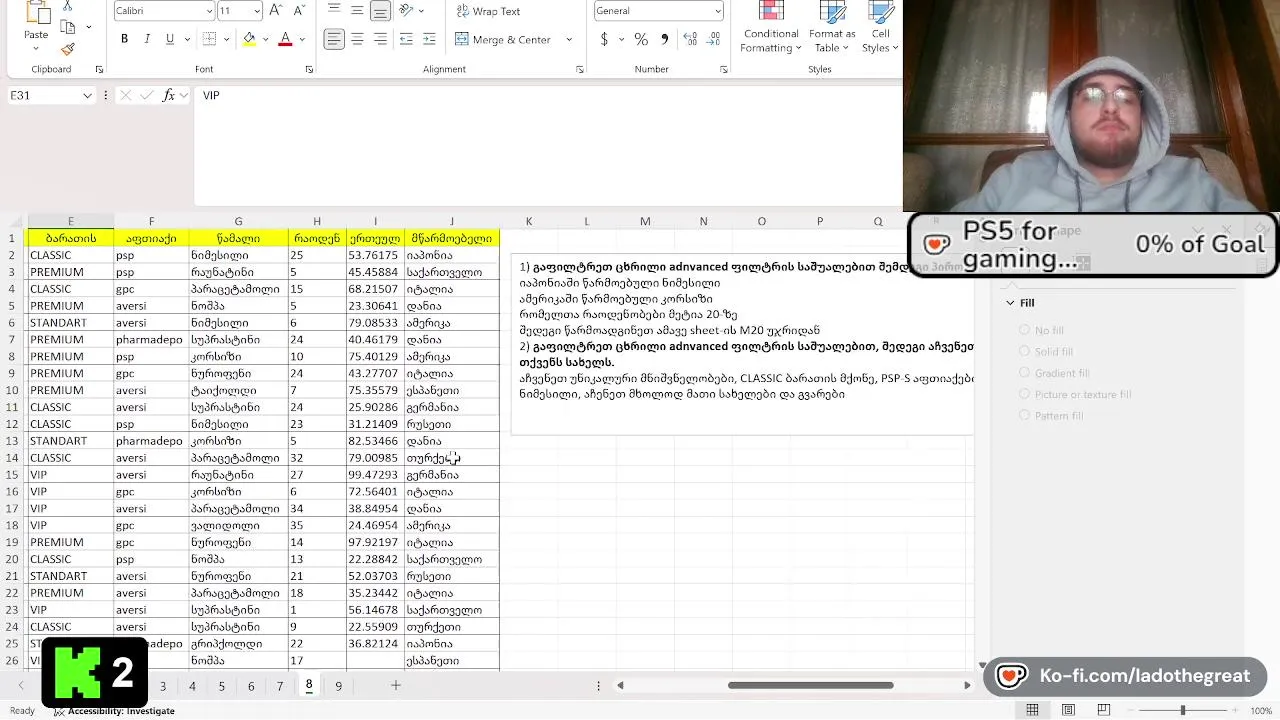This screenshot has height=720, width=1280.
Task: Apply fill color bucket
Action: [x=249, y=39]
